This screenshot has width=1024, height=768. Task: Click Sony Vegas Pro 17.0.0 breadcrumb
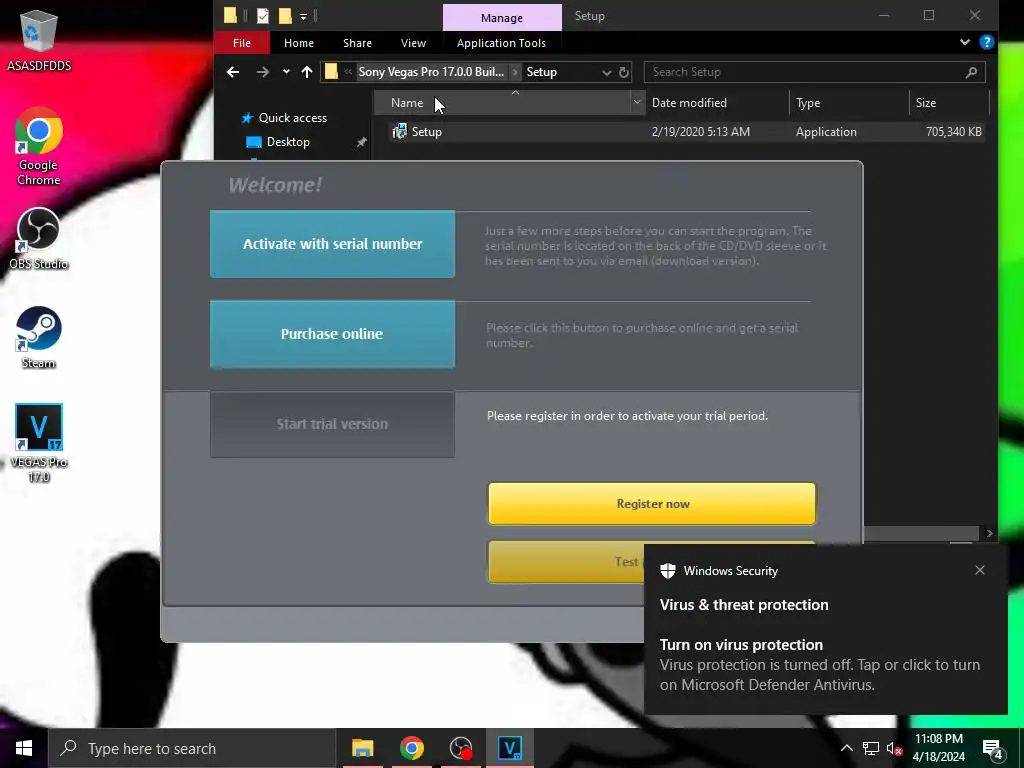pyautogui.click(x=431, y=72)
